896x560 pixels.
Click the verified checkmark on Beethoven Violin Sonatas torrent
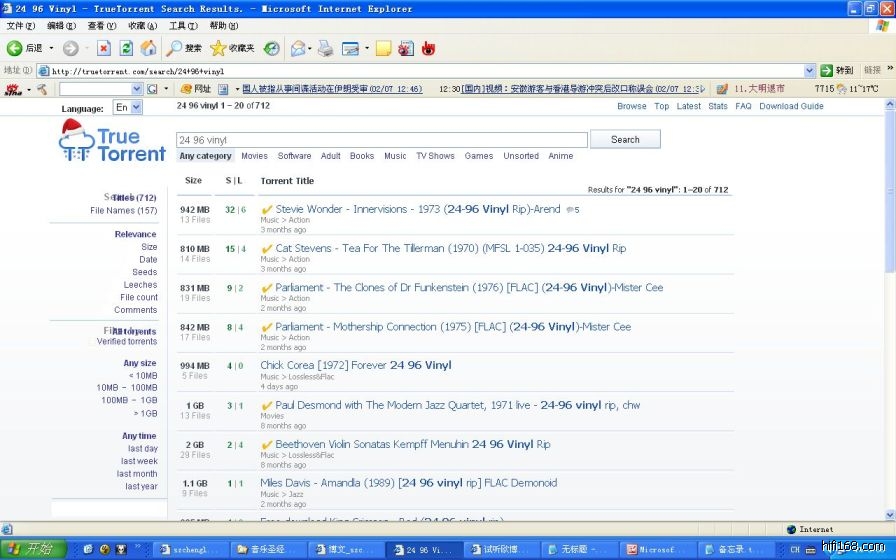(x=266, y=445)
